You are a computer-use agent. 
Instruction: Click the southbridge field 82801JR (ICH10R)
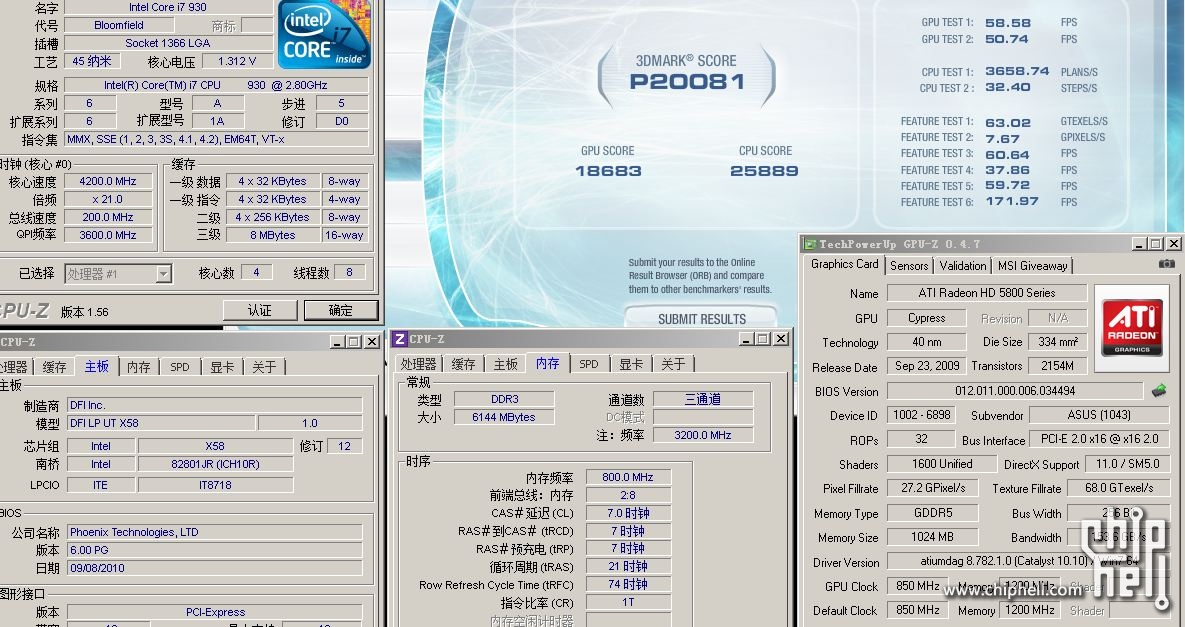click(215, 464)
